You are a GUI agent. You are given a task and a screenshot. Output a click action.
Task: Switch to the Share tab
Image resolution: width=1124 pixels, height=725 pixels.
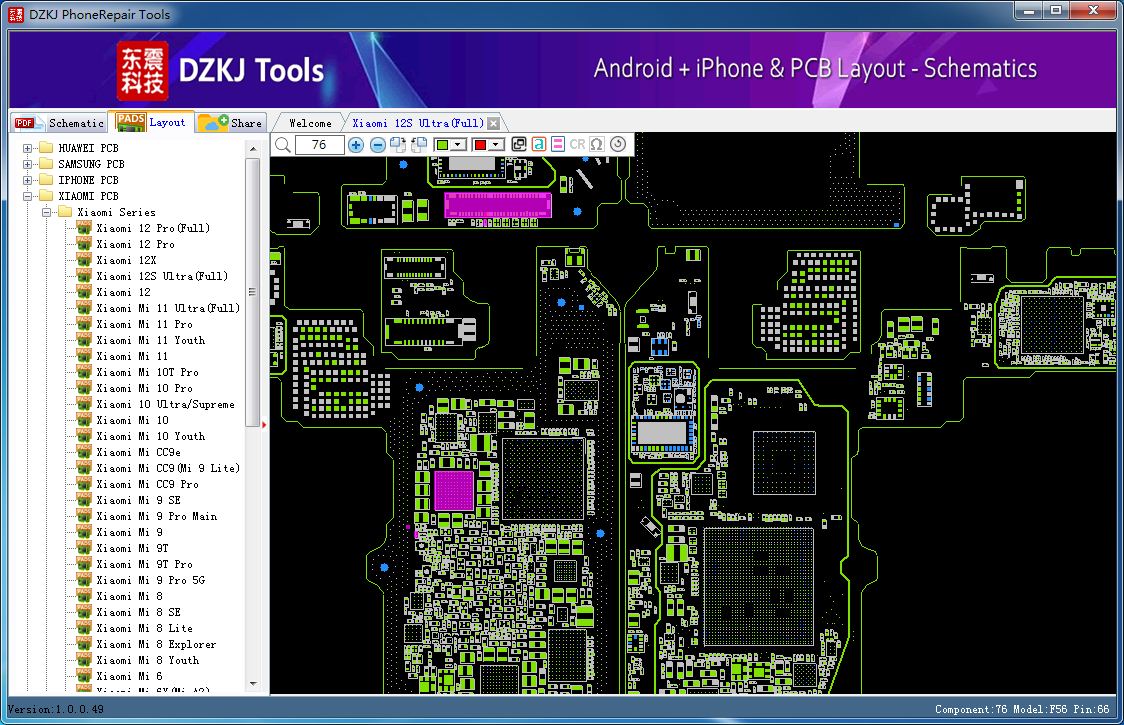[231, 123]
